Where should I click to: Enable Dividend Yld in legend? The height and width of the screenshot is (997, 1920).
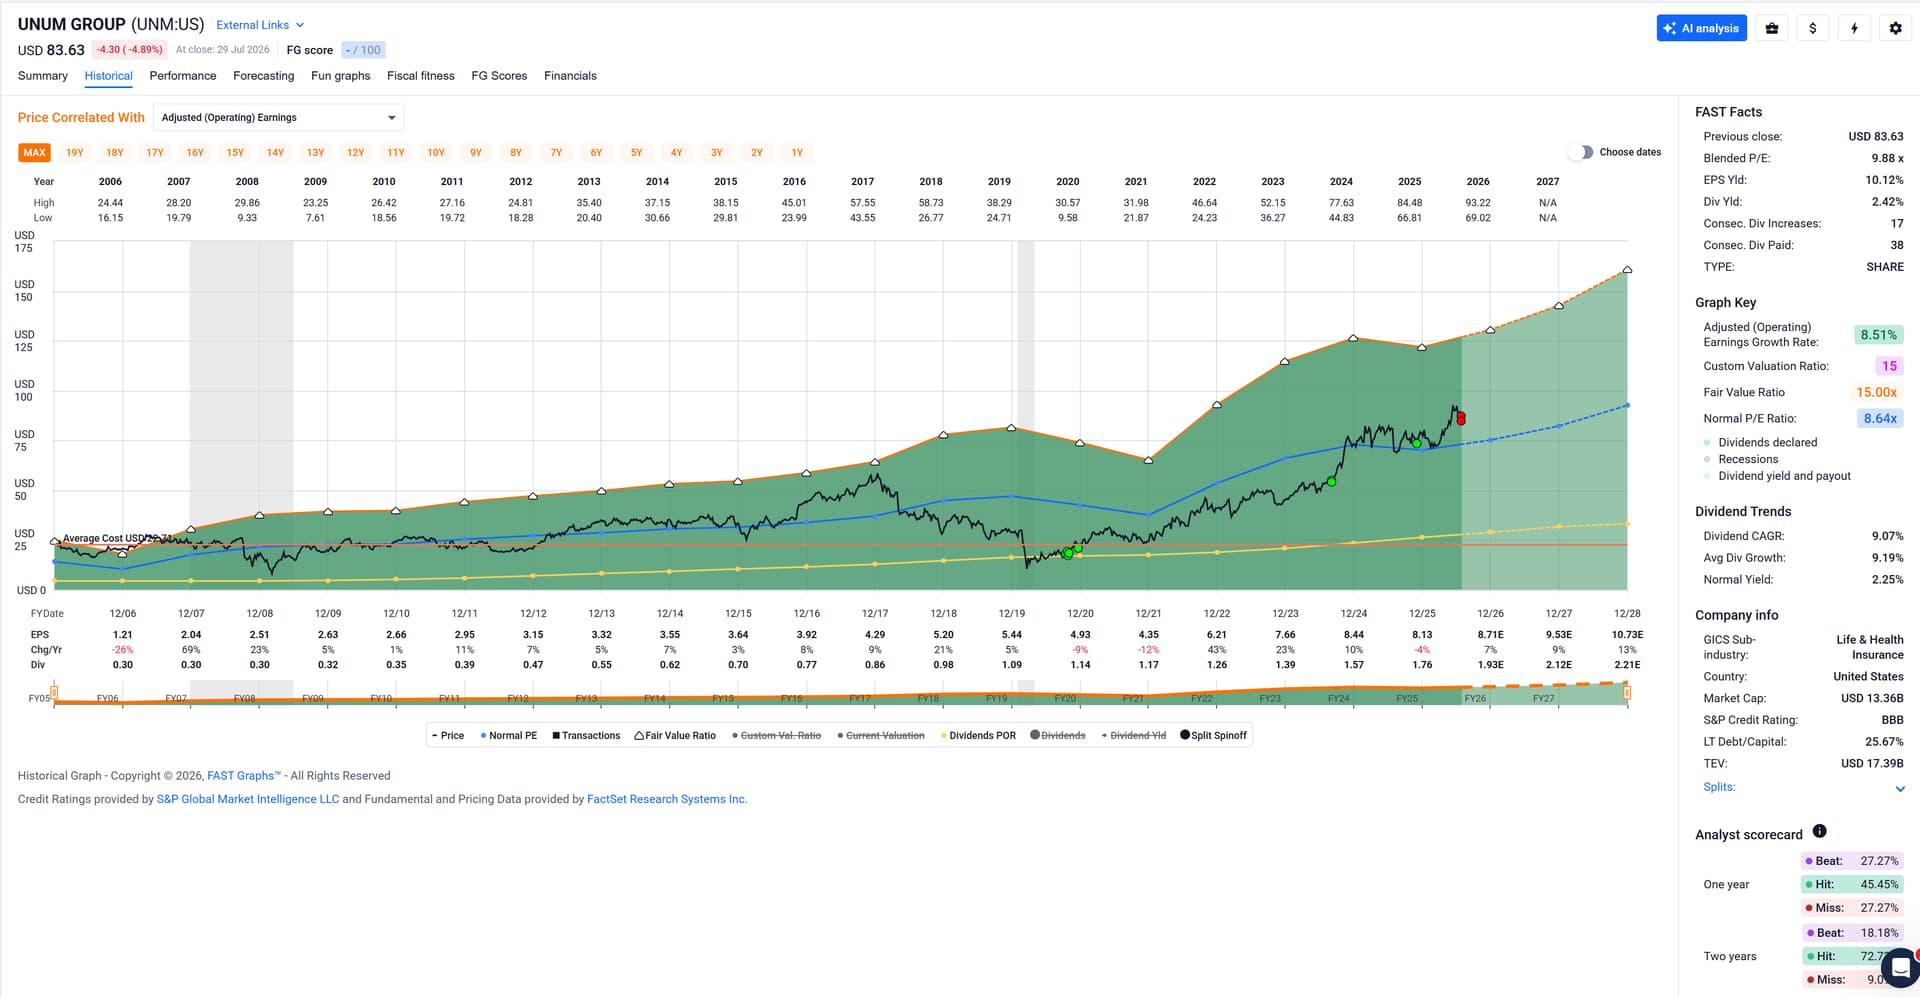tap(1134, 736)
